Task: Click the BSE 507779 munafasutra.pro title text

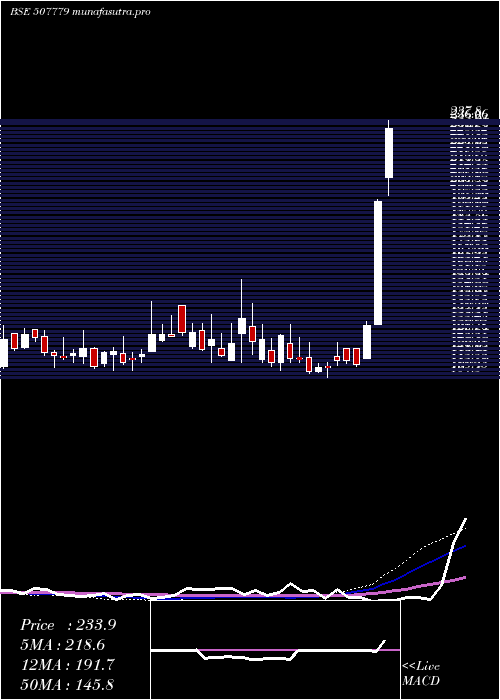Action: pos(80,12)
